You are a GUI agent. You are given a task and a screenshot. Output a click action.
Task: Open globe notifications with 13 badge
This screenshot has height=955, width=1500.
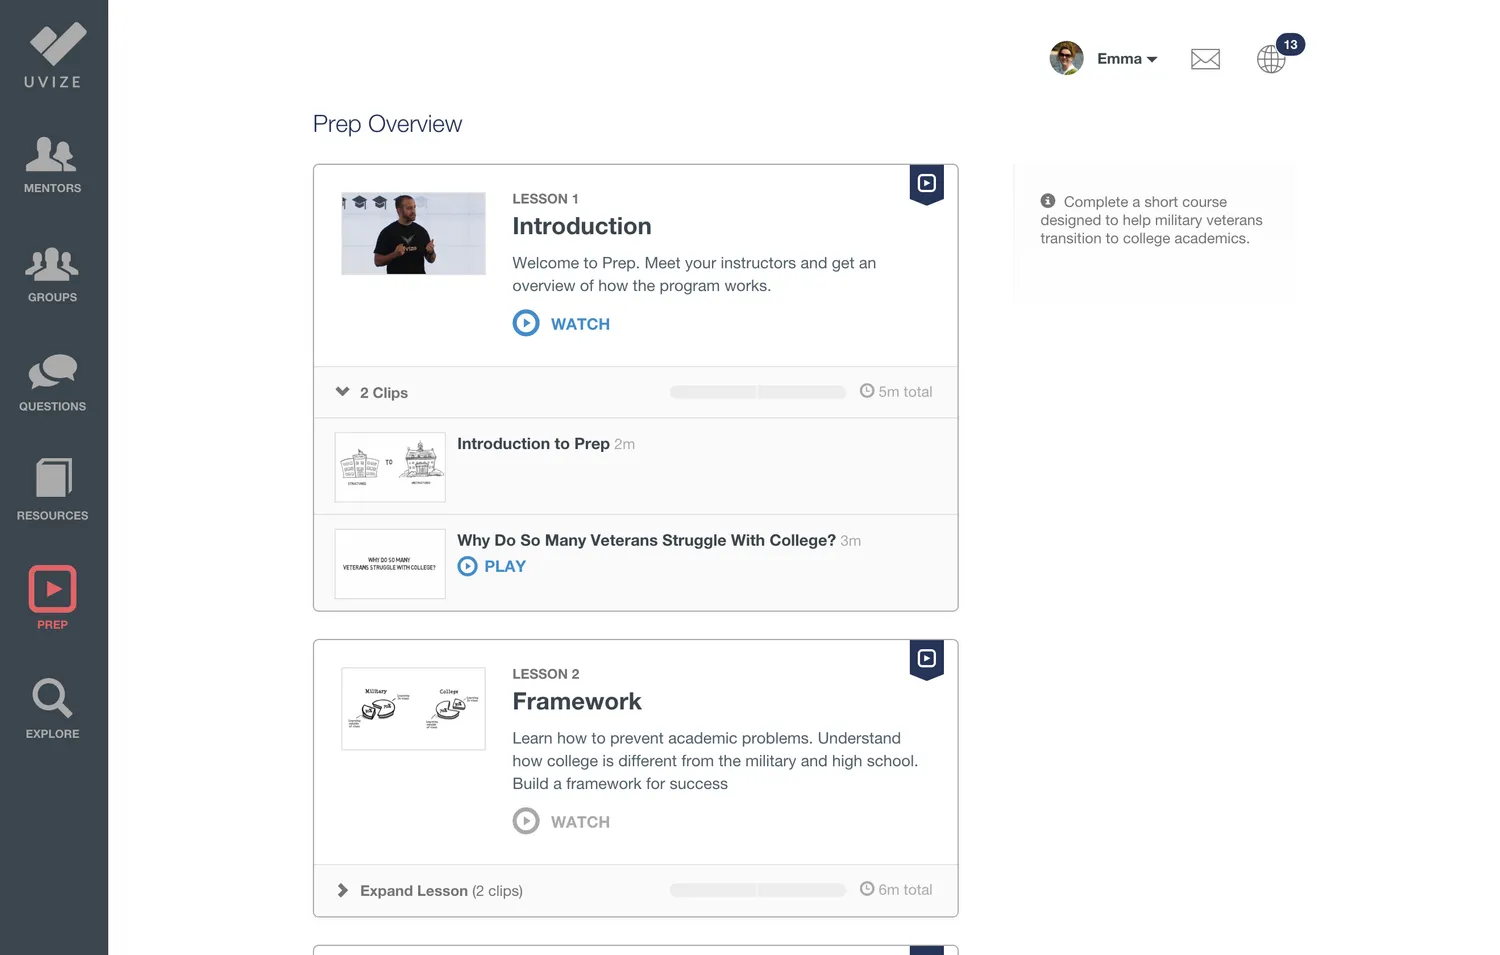click(1272, 59)
